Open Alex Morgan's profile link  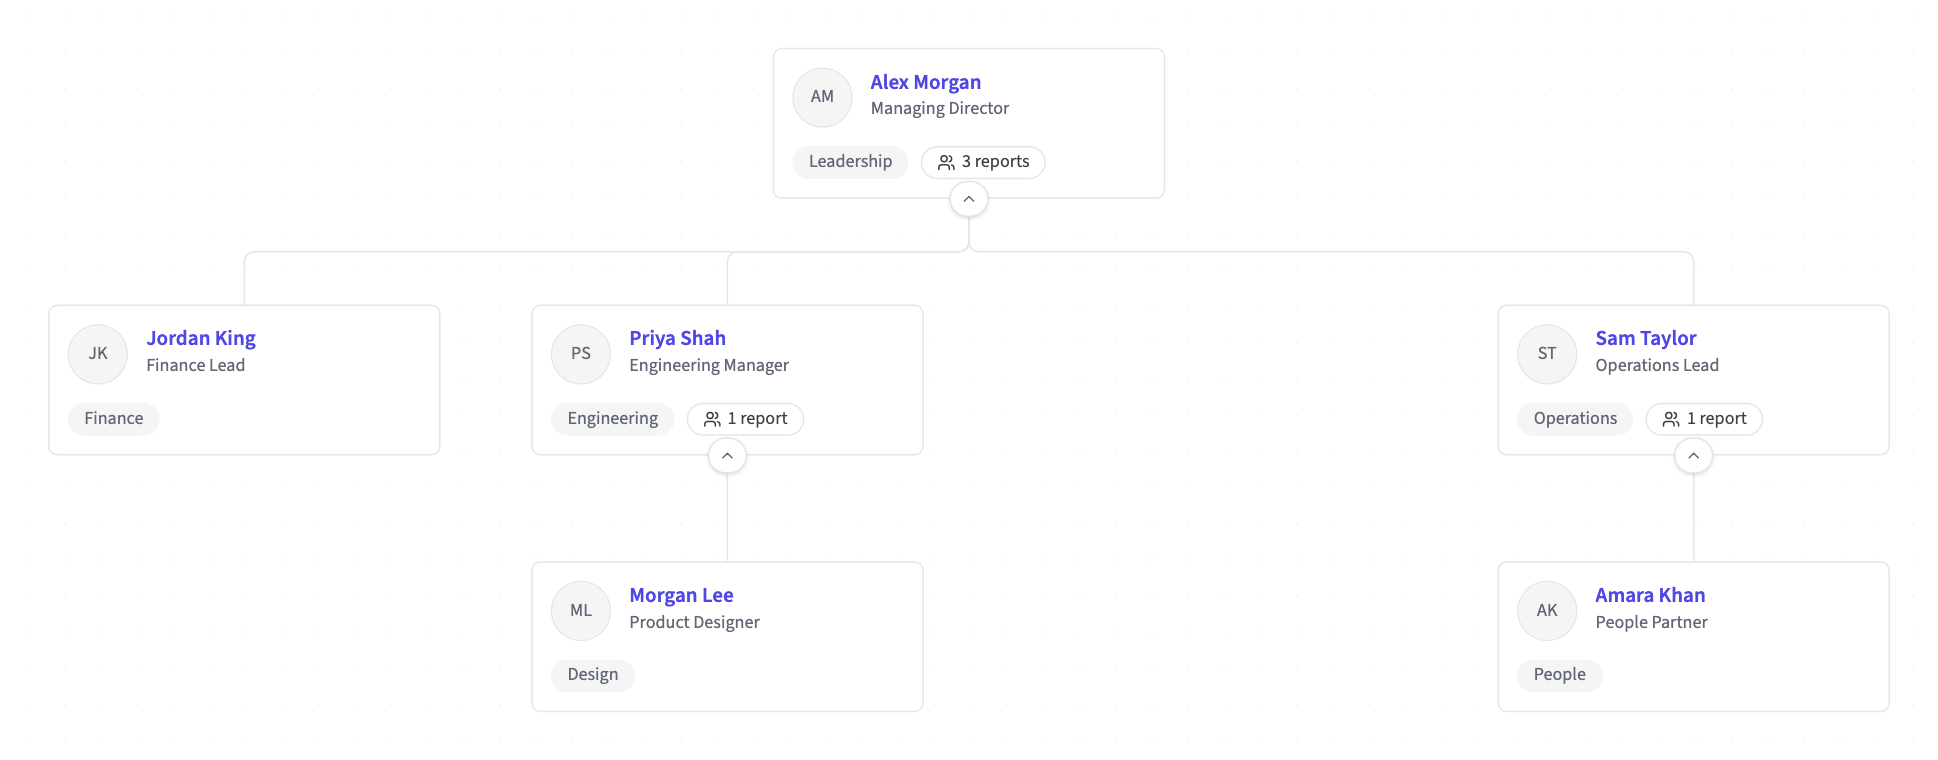click(925, 82)
